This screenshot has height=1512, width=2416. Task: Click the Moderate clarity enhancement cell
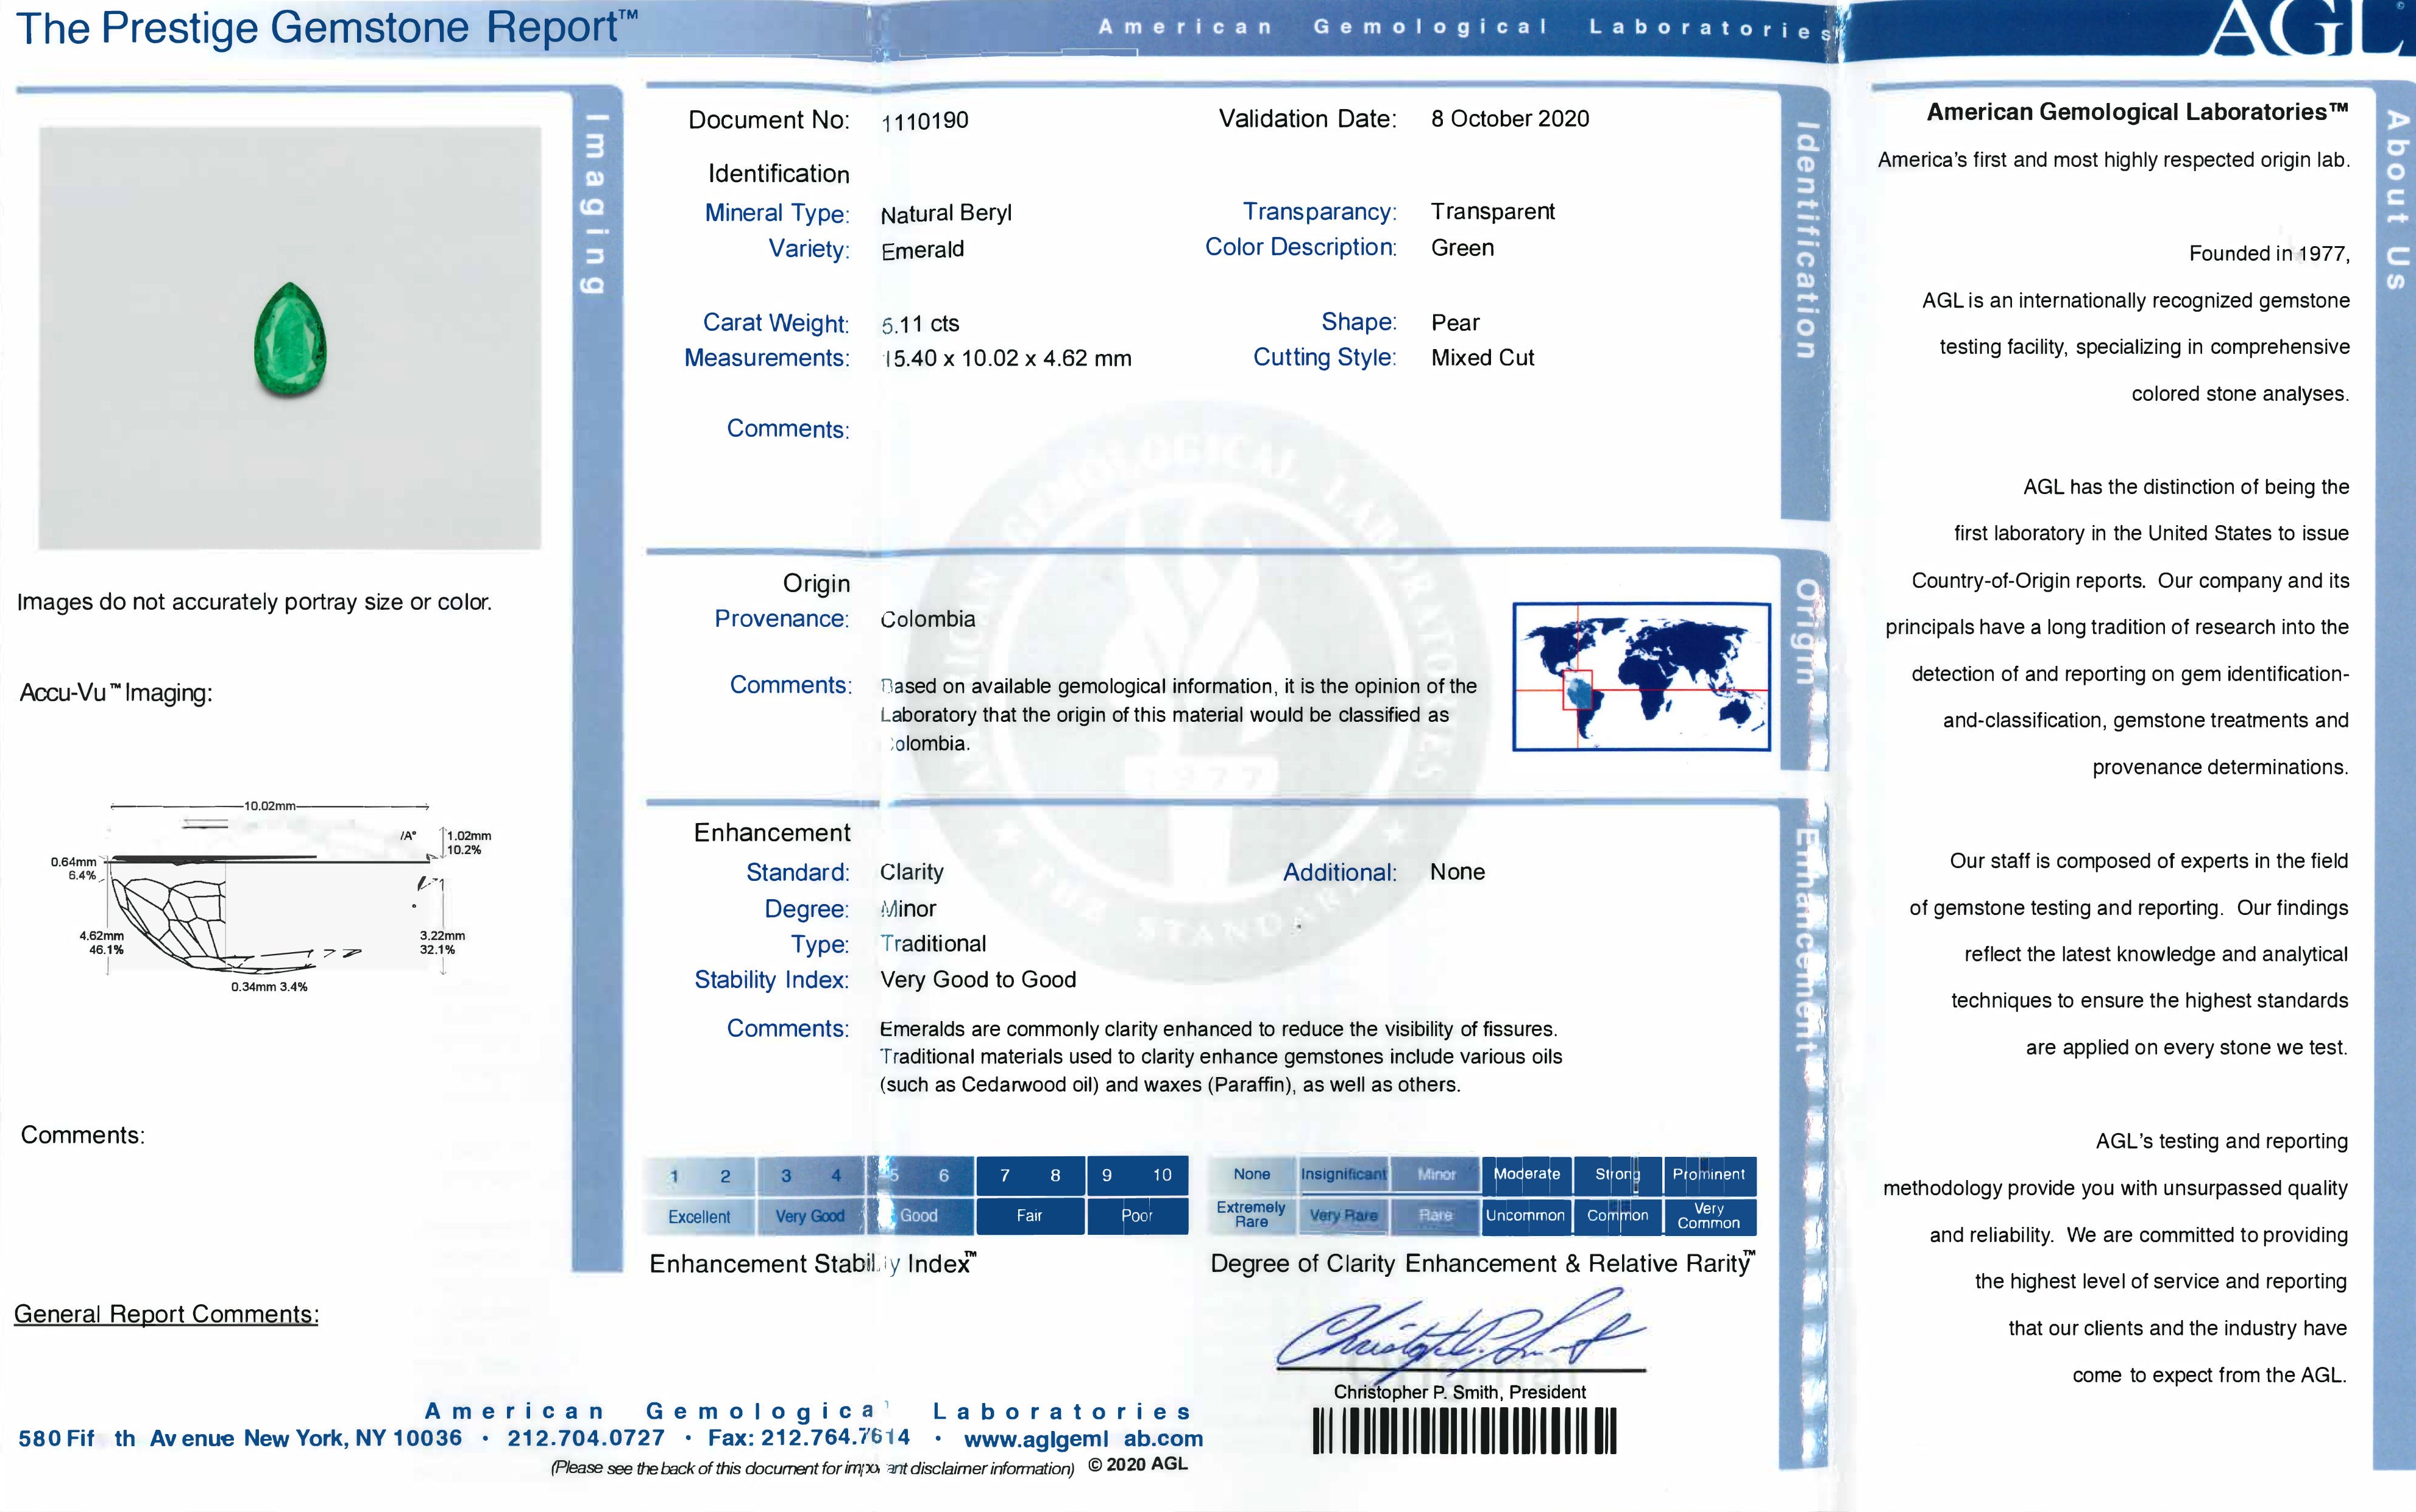(x=1526, y=1174)
